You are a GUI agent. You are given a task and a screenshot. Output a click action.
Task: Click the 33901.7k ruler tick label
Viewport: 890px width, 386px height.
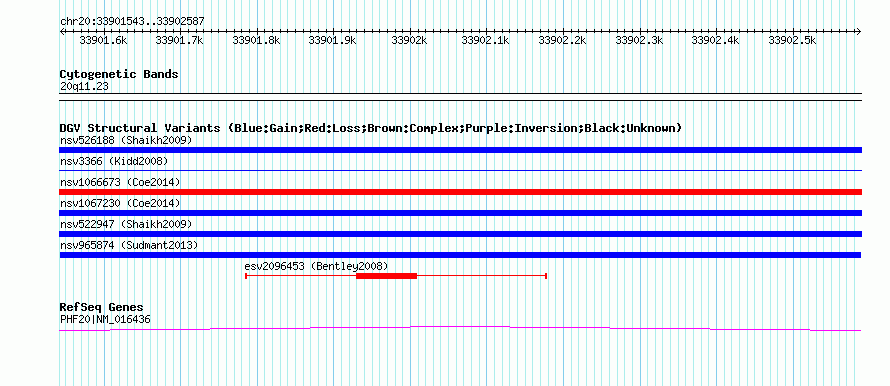(180, 40)
